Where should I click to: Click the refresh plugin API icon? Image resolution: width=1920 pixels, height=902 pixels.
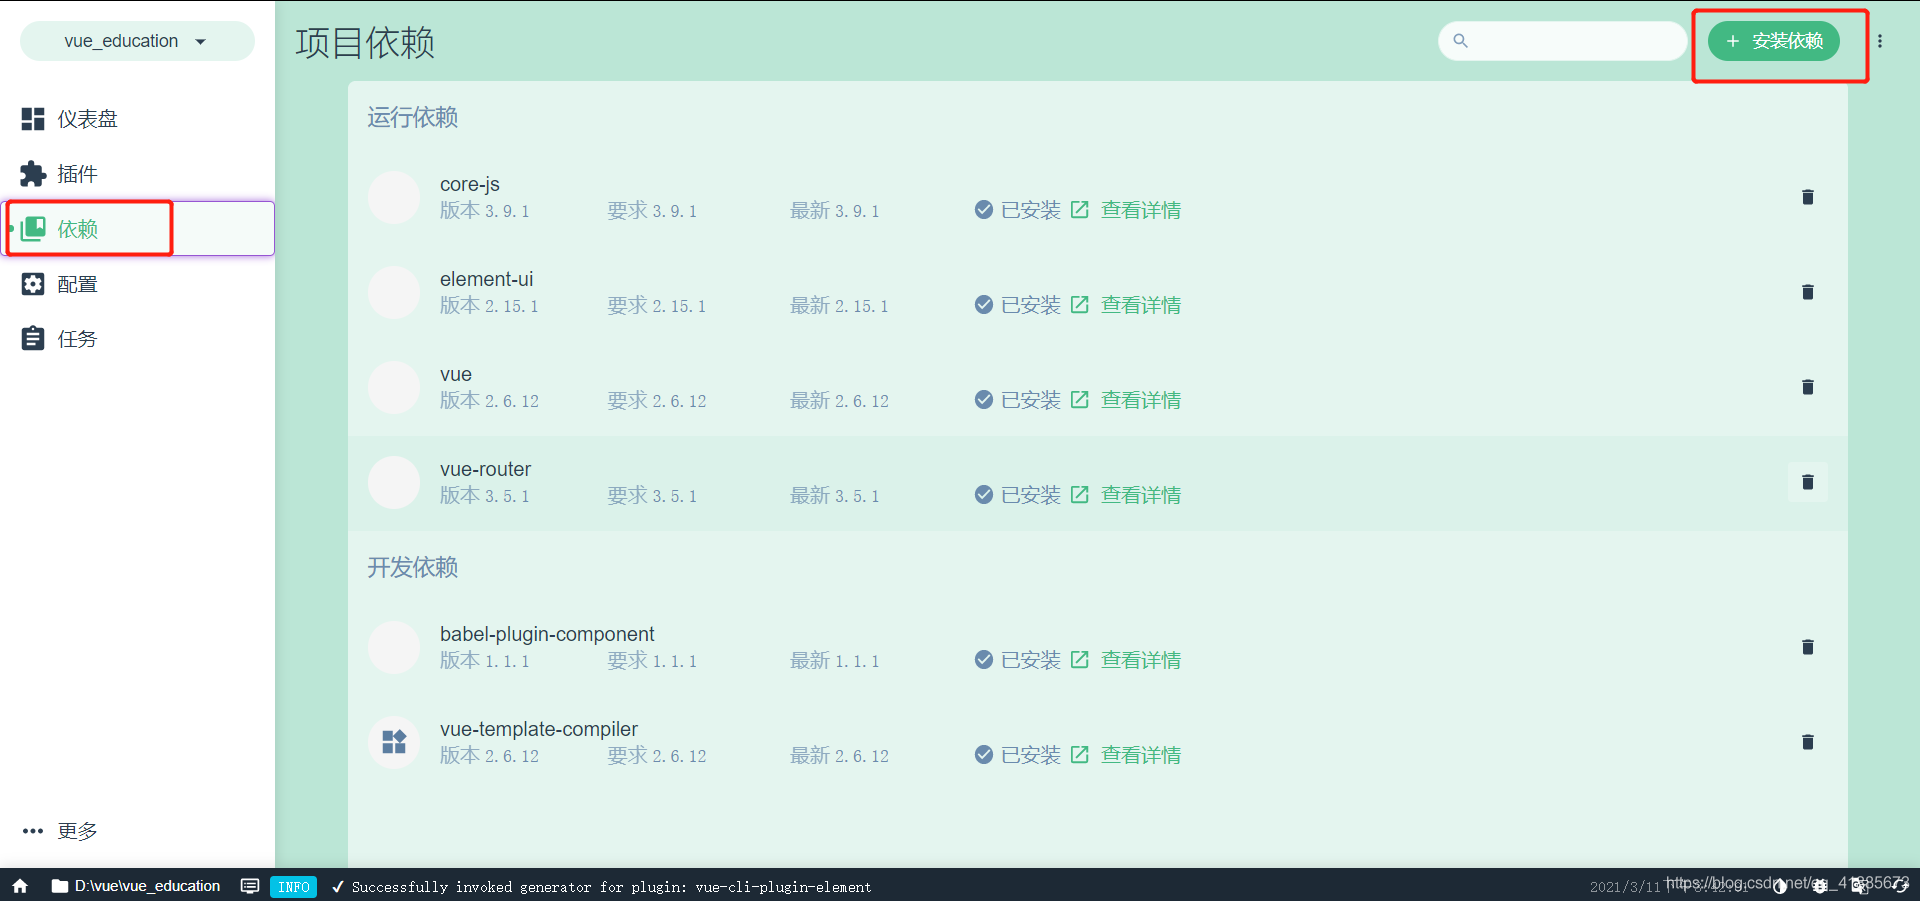[1900, 886]
